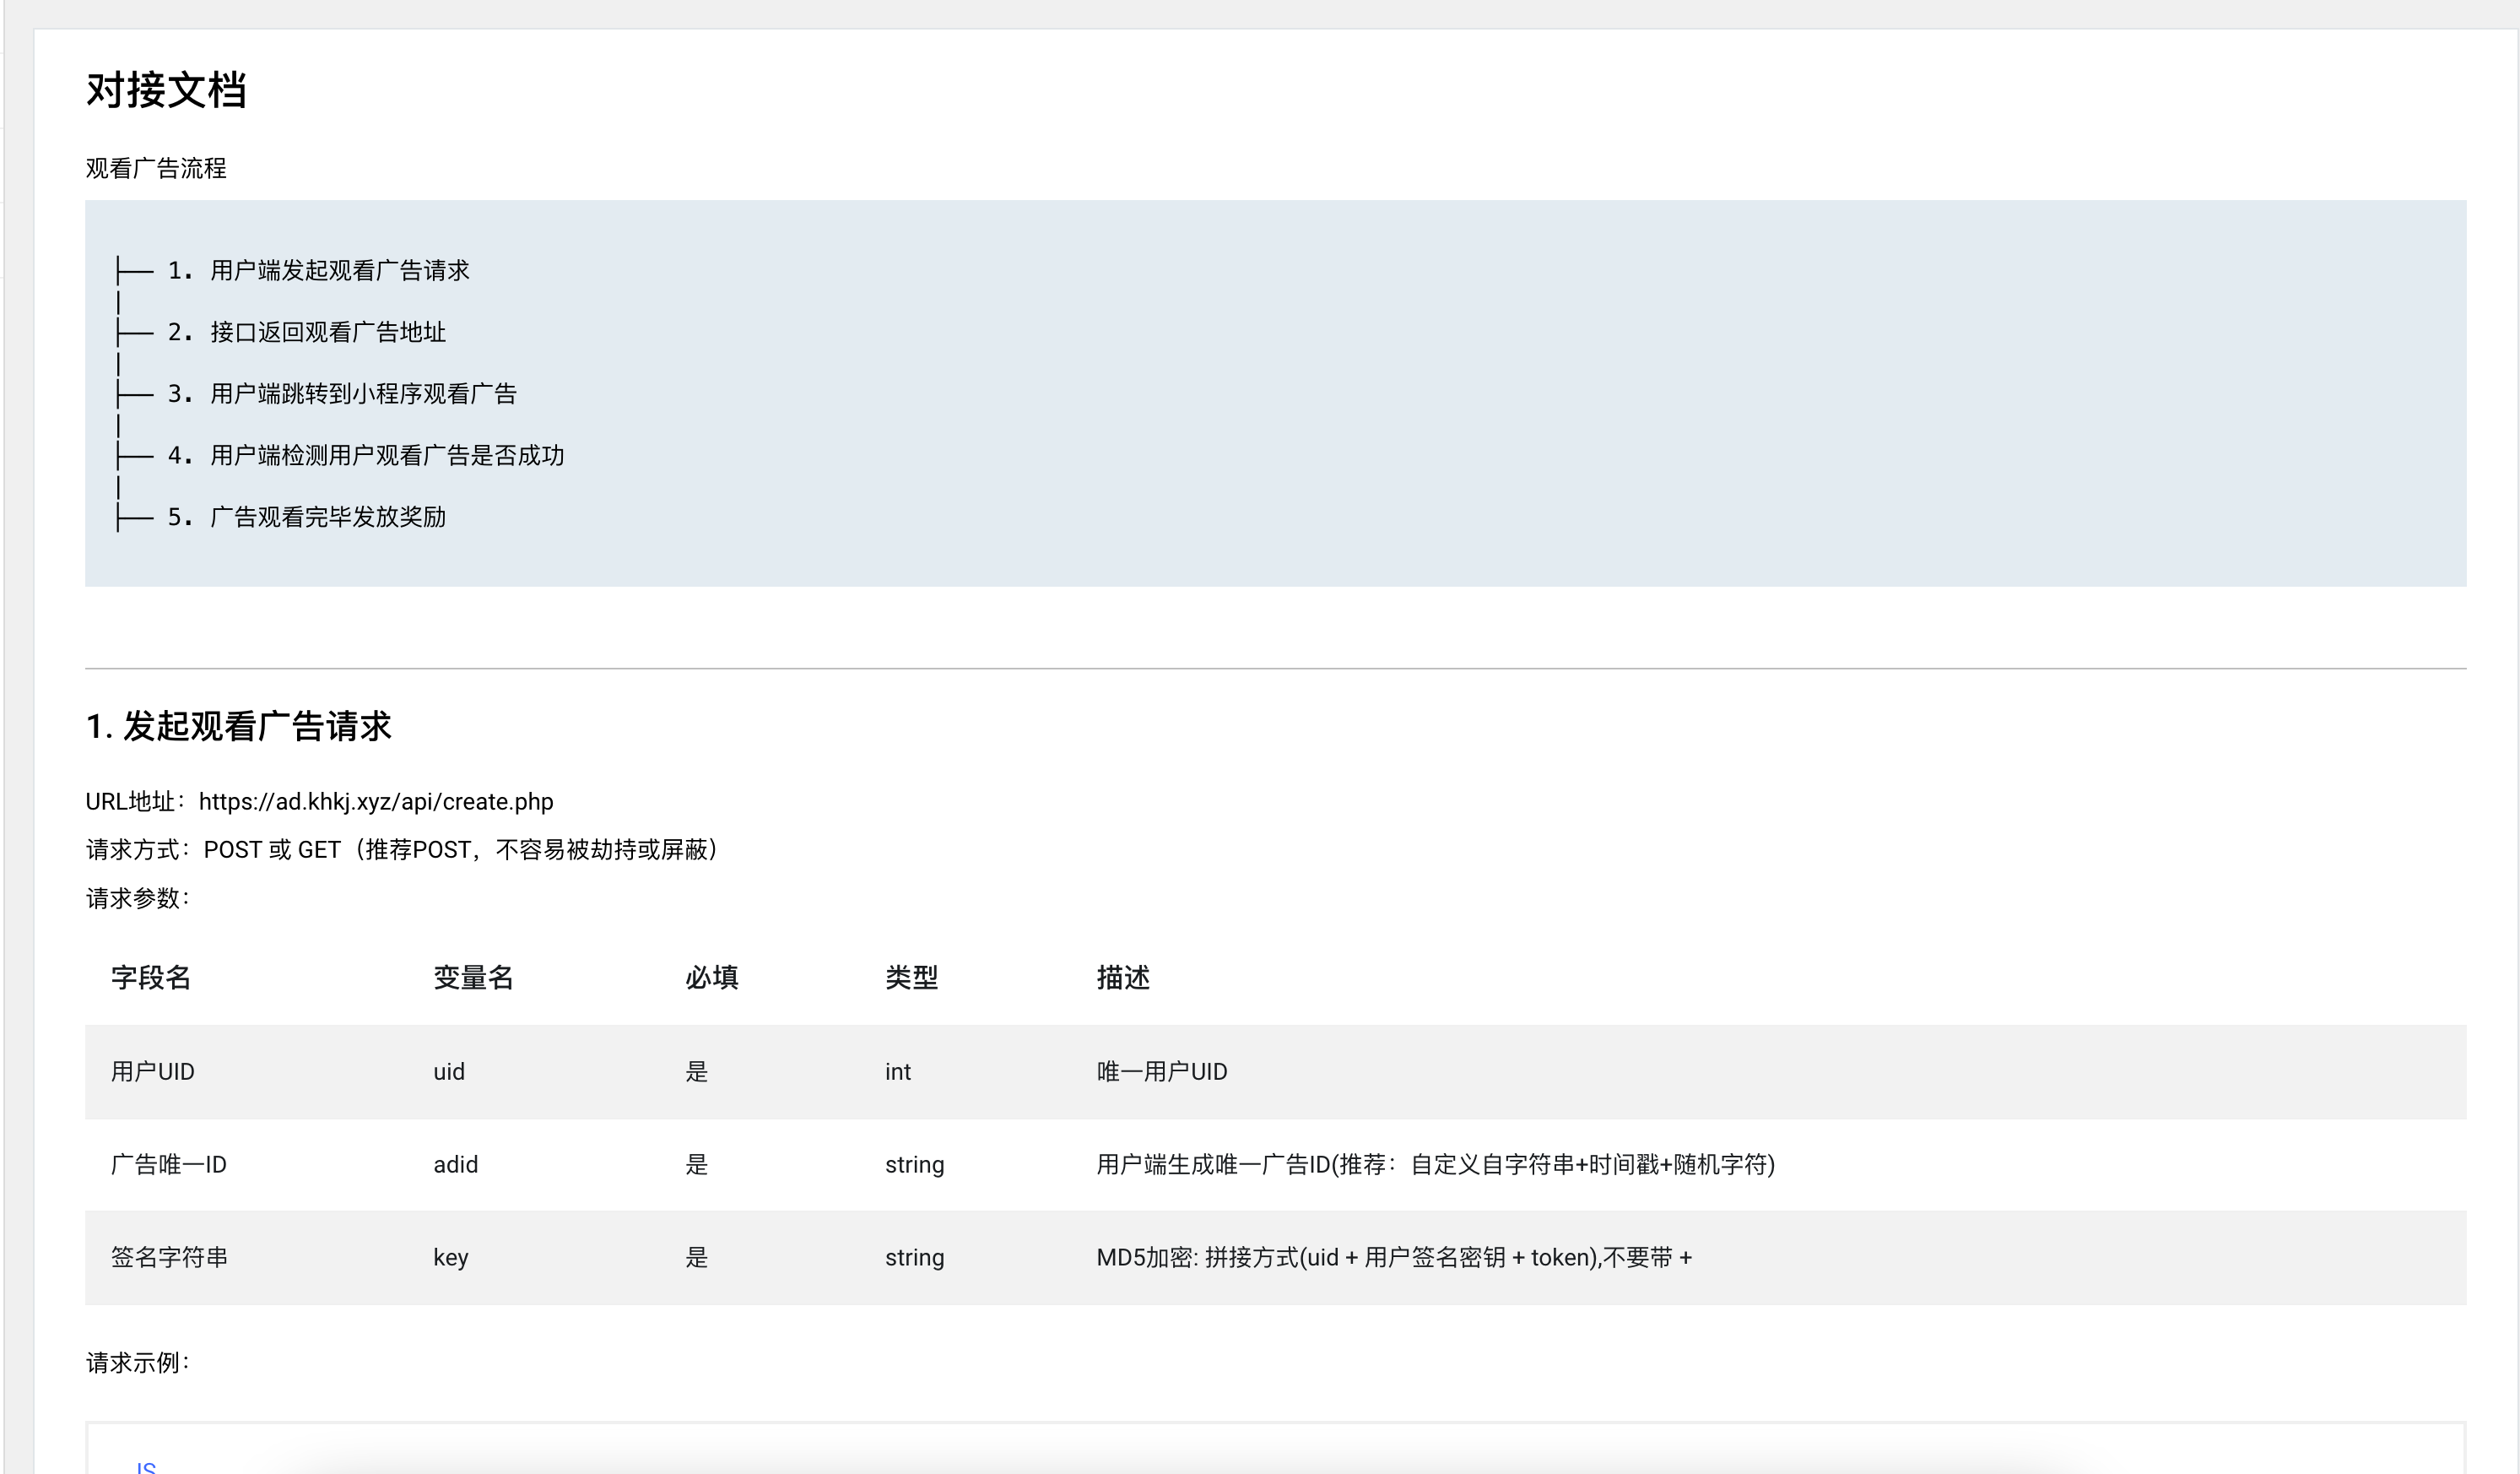Select step 5. 广告观看完毕发放奖励
2520x1474 pixels.
(306, 517)
